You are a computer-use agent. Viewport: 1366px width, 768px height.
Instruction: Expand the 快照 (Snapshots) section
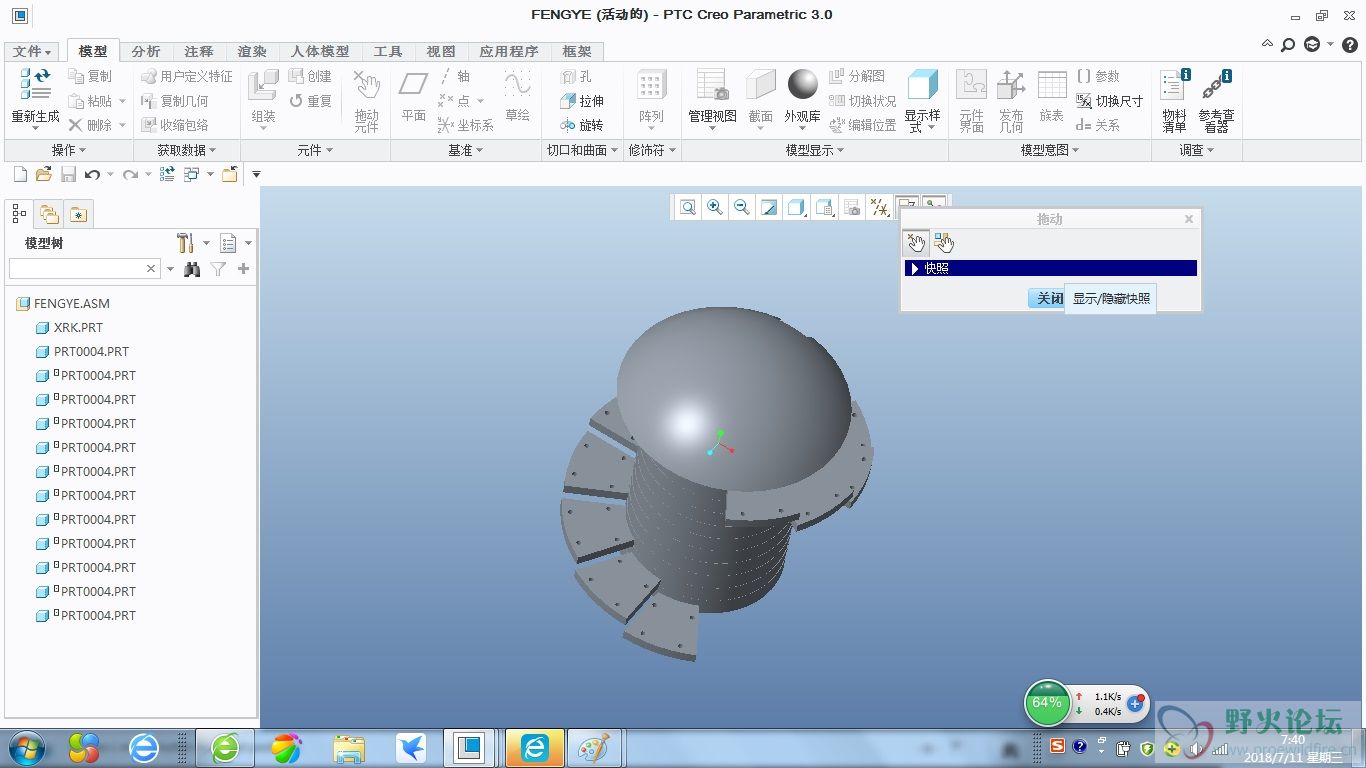click(x=915, y=268)
